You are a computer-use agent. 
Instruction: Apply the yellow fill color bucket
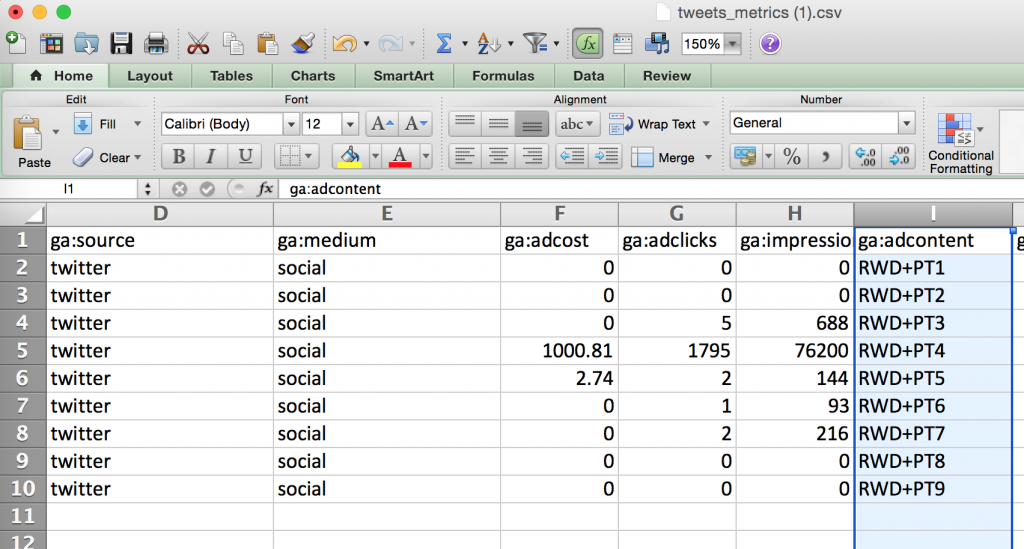(350, 157)
